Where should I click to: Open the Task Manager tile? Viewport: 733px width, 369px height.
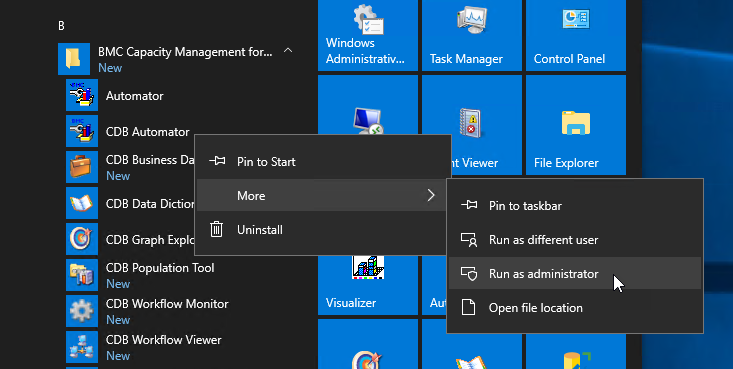tap(472, 36)
